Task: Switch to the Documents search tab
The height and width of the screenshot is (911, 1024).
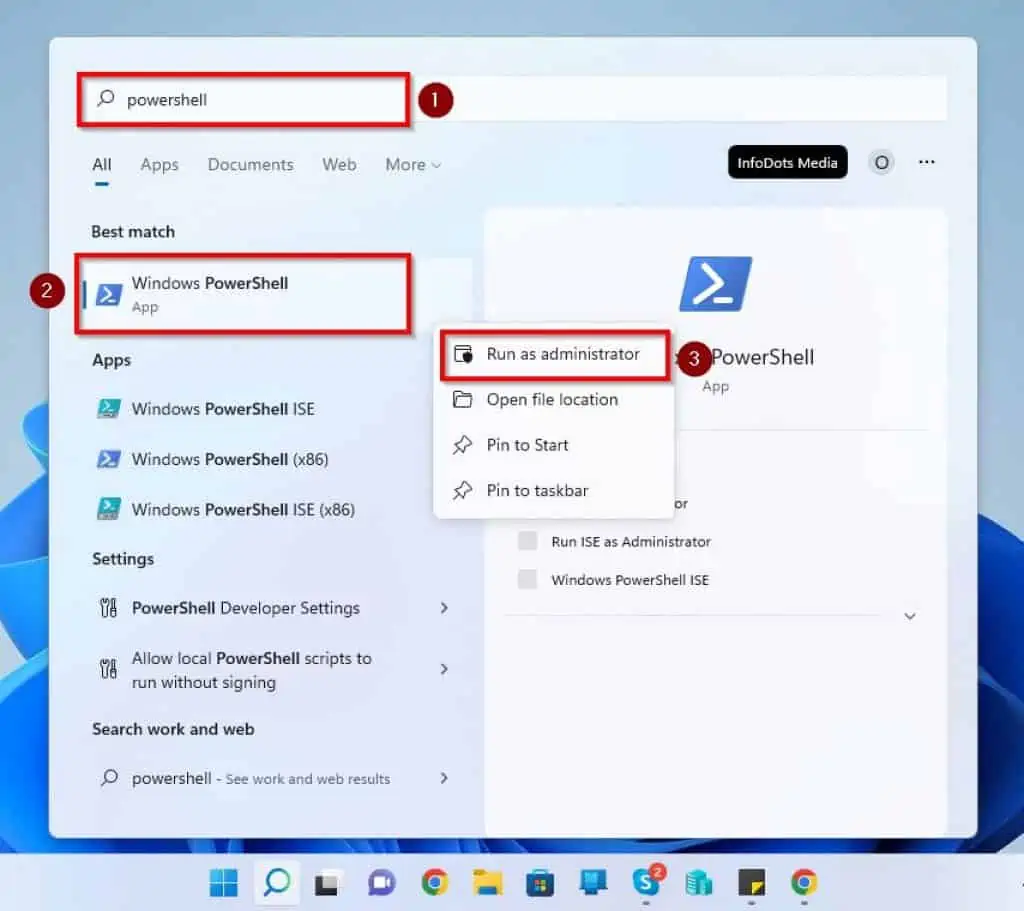Action: 250,165
